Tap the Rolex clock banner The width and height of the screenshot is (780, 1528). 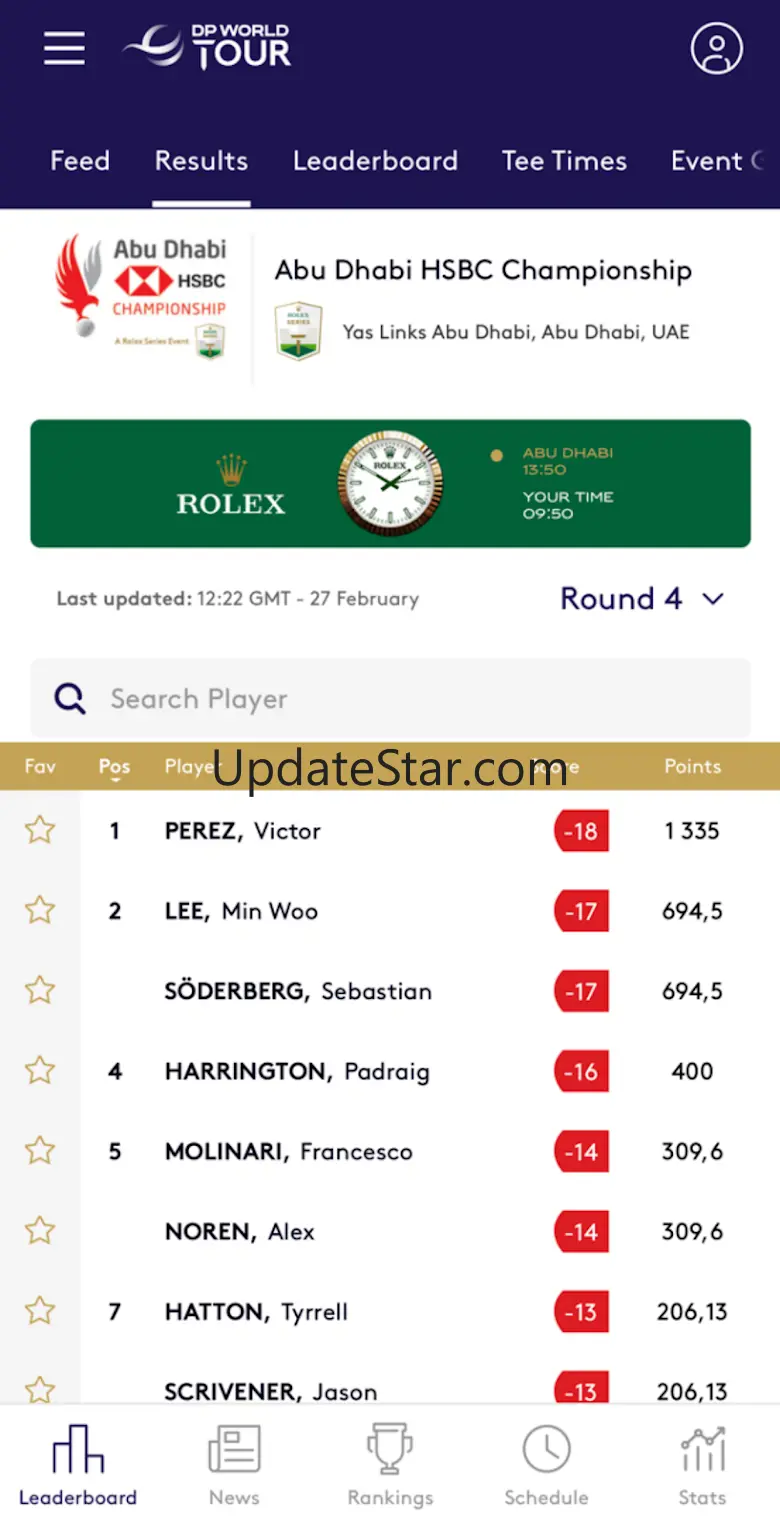[x=390, y=484]
